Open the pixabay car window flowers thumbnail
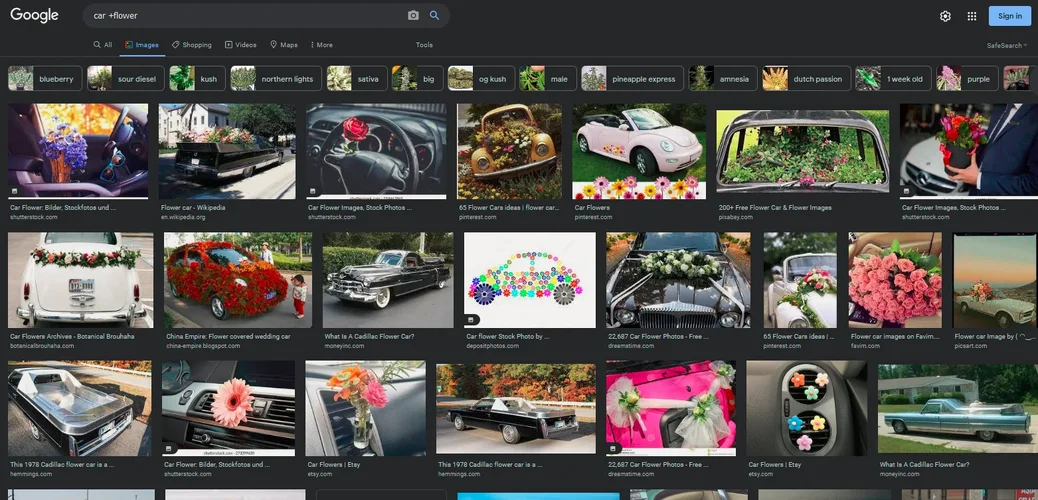Image resolution: width=1038 pixels, height=500 pixels. point(803,151)
